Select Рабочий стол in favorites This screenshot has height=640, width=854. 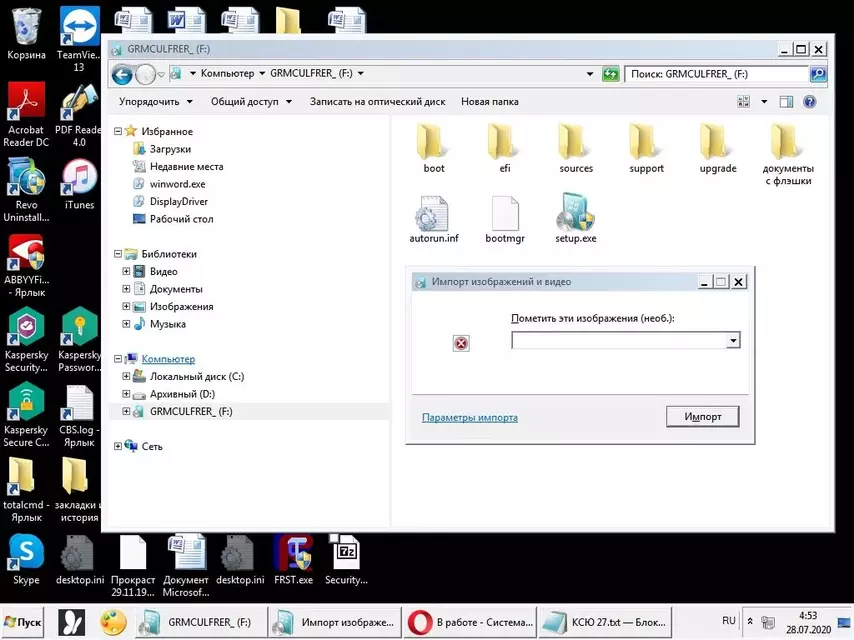tap(173, 218)
